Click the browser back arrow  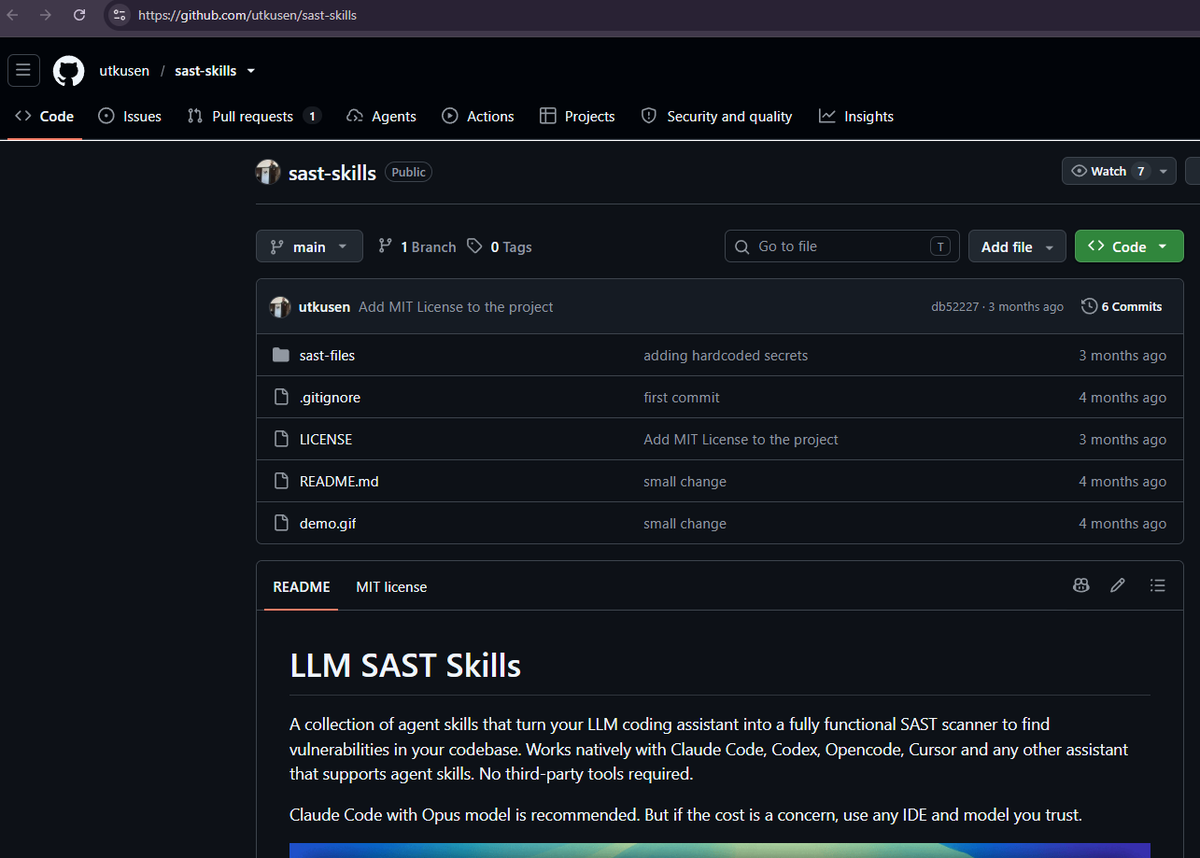point(13,15)
